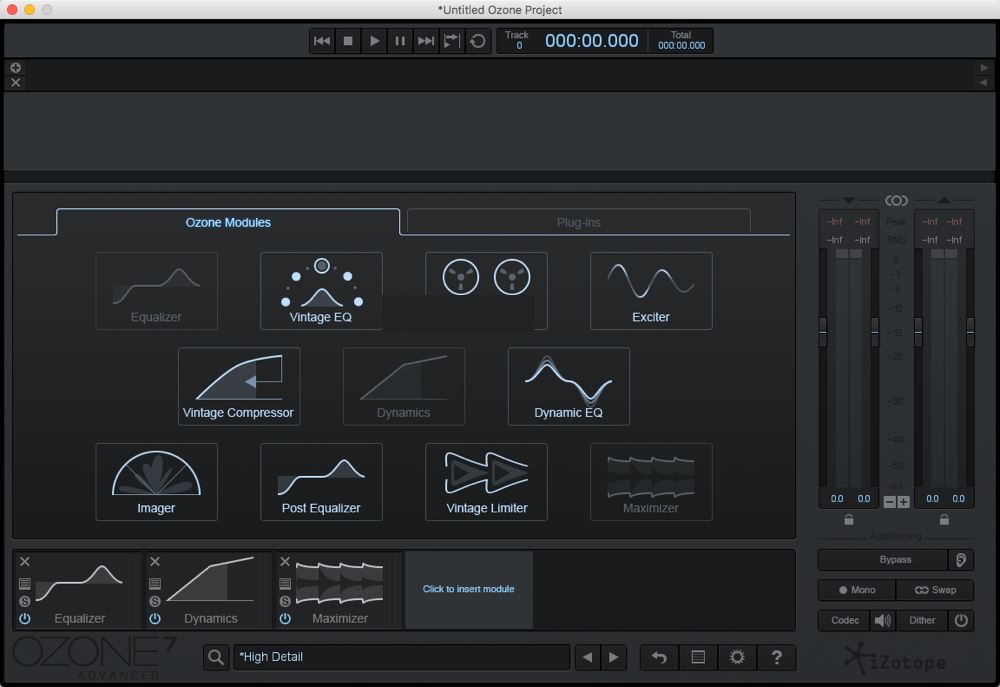Open the Dynamic EQ module
Image resolution: width=1000 pixels, height=687 pixels.
point(568,386)
